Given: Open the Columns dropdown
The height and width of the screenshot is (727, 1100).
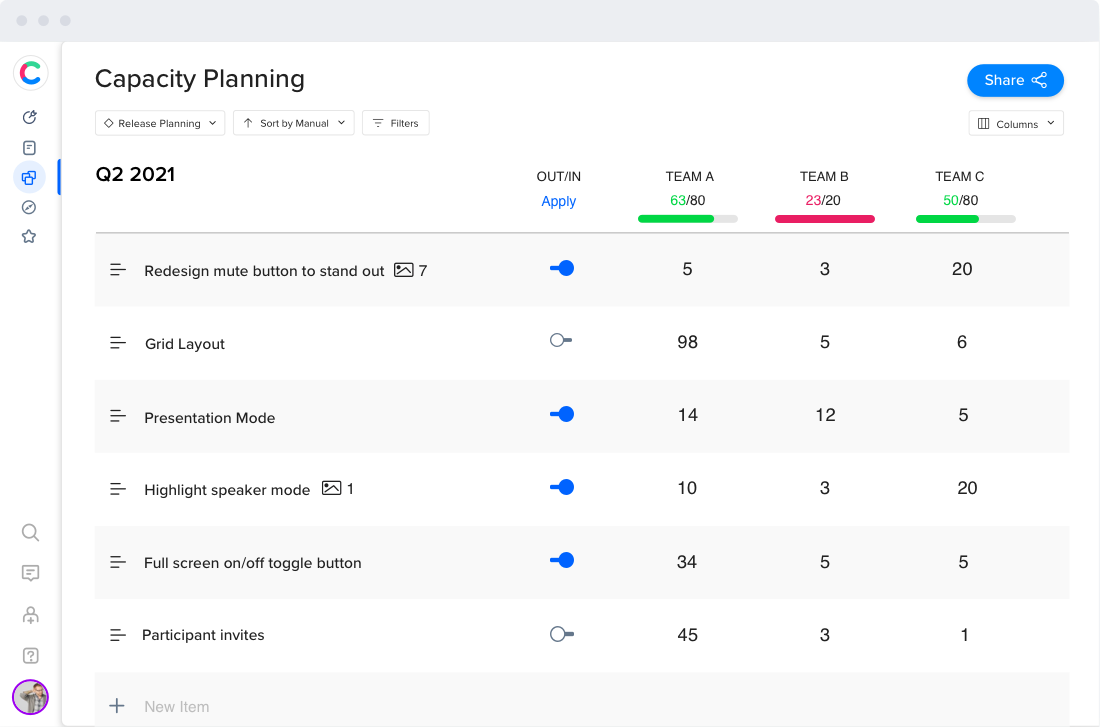Looking at the screenshot, I should (1016, 123).
